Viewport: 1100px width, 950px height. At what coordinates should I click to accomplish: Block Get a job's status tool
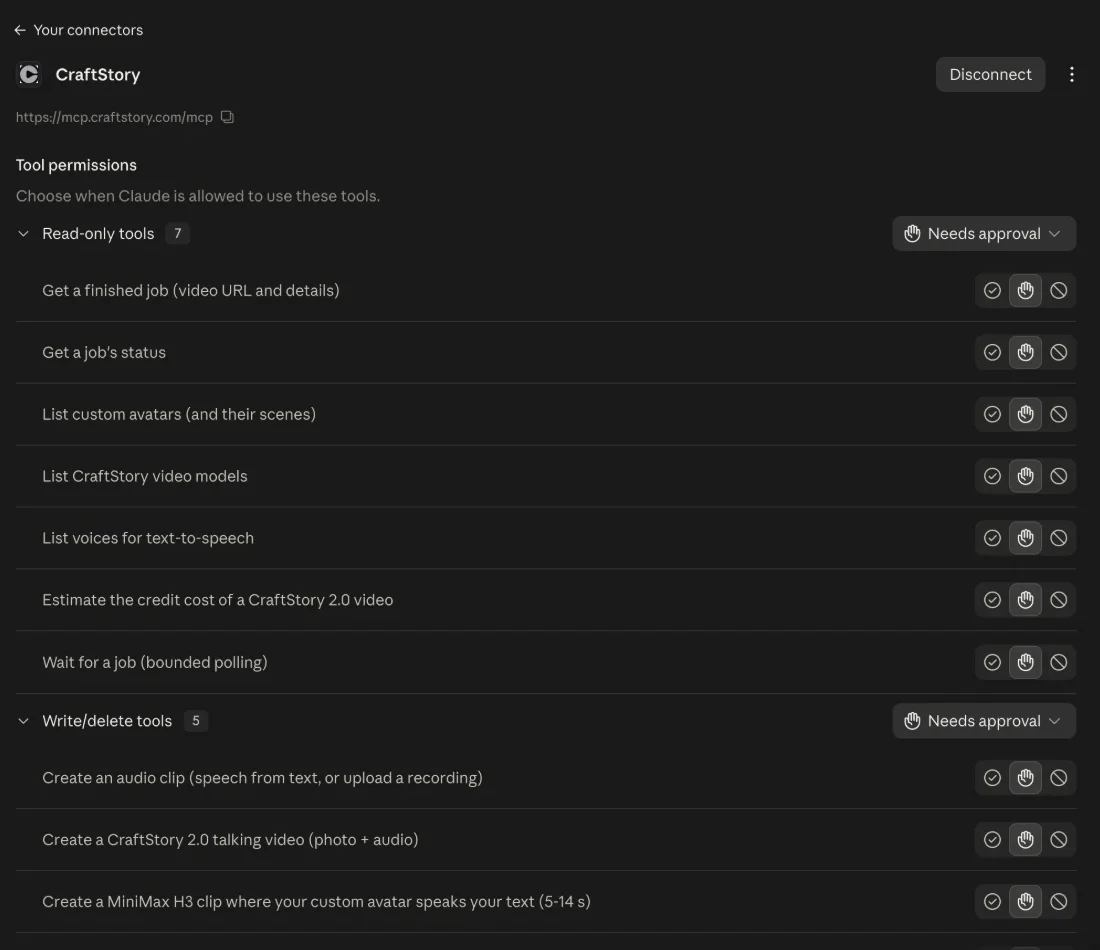(1059, 352)
